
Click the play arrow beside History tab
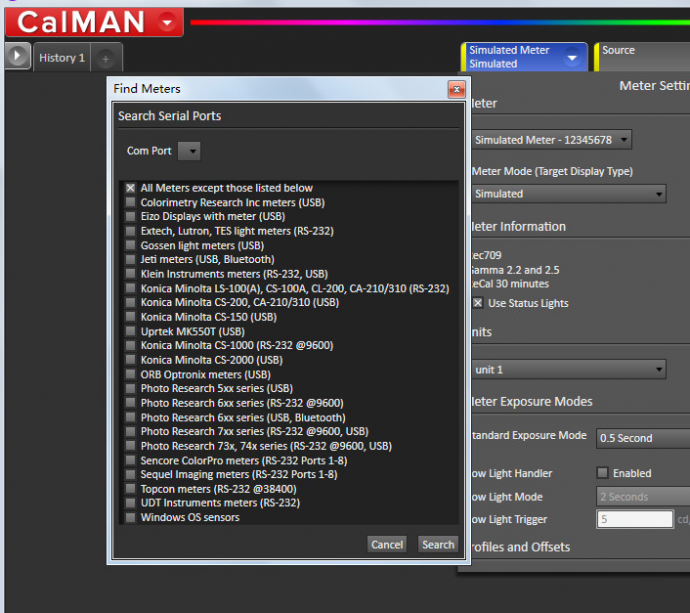pos(17,57)
